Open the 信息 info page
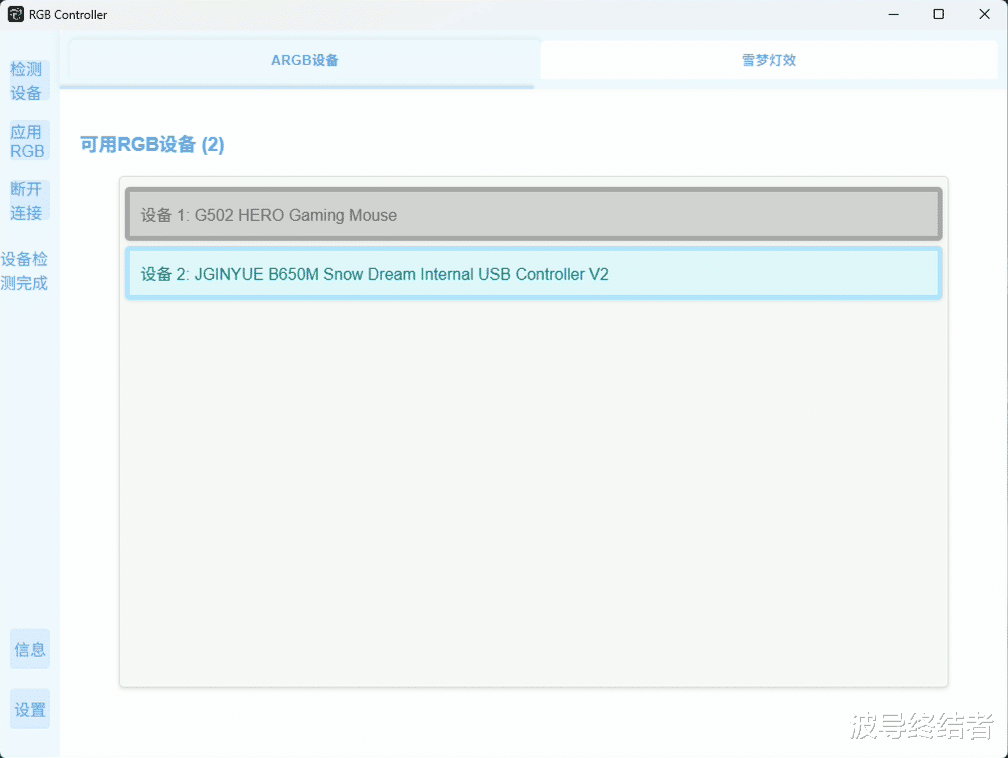1008x758 pixels. [x=30, y=649]
